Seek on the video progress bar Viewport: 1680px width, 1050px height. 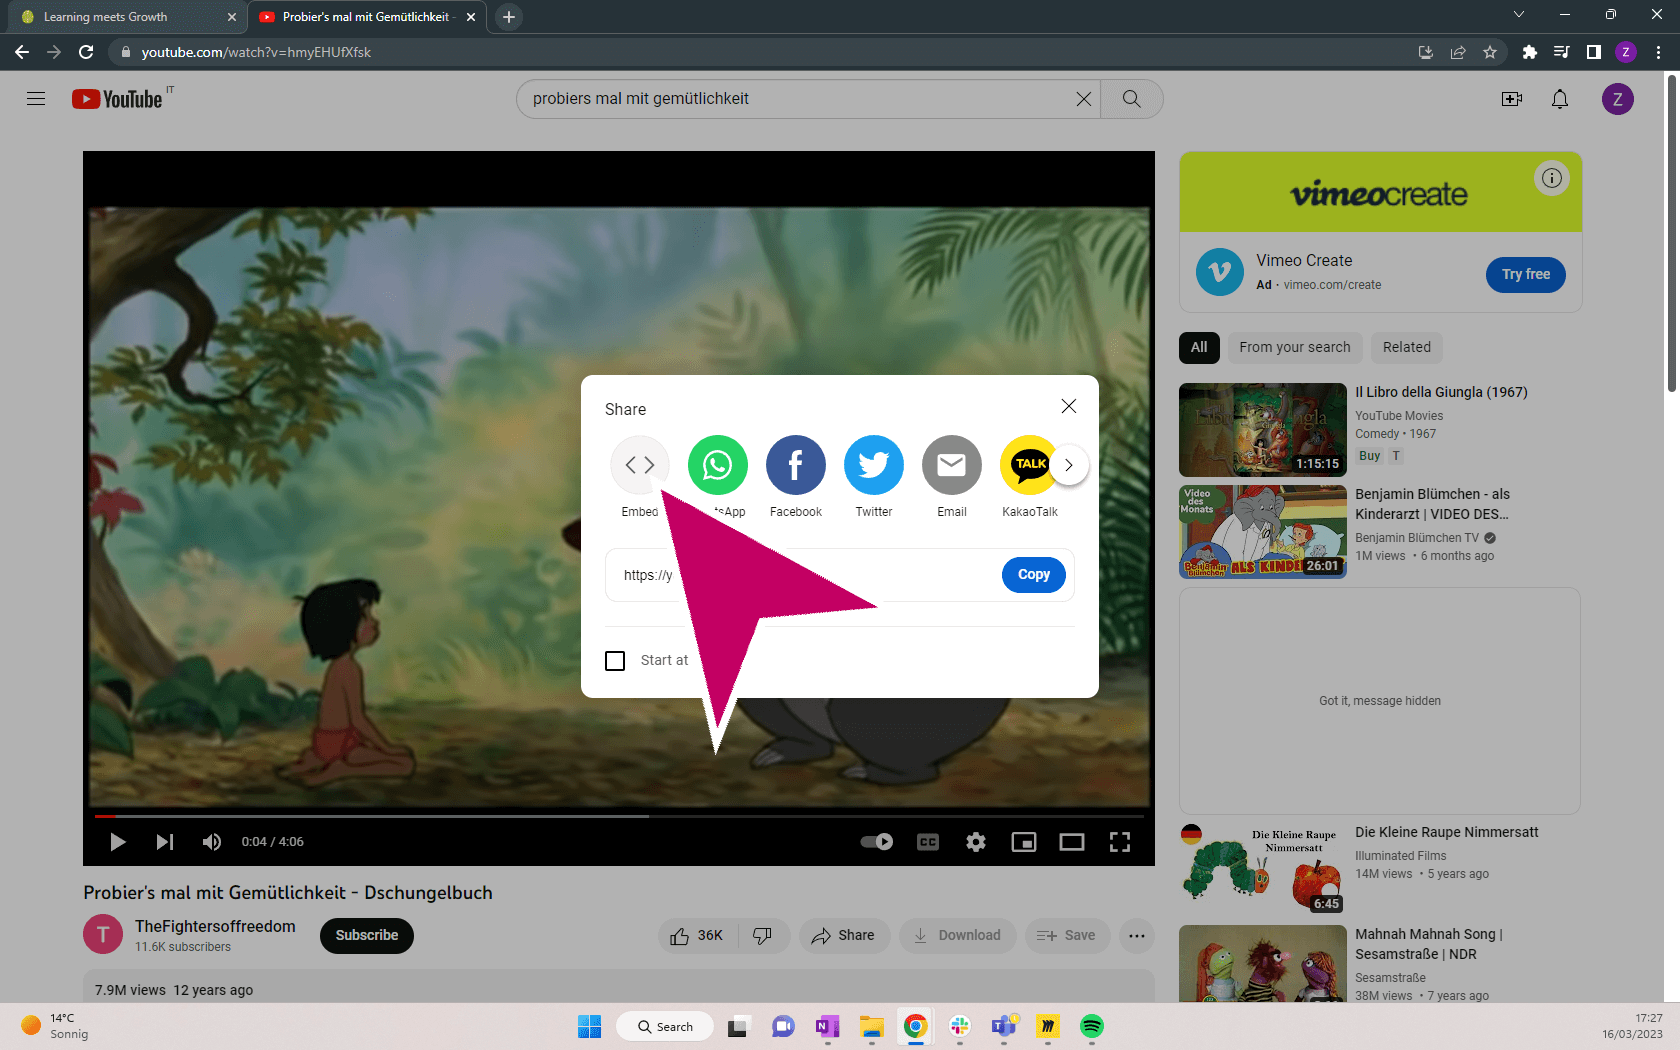point(619,816)
